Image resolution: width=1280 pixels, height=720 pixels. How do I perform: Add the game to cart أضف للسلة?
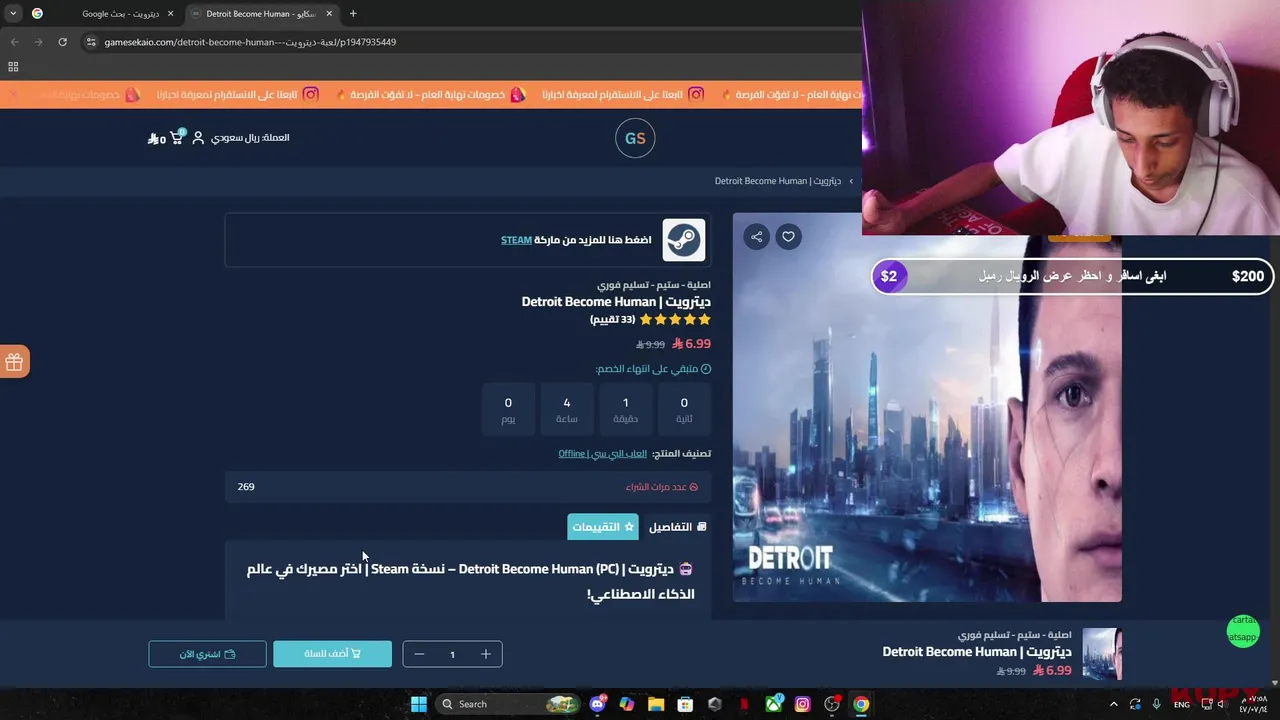pyautogui.click(x=332, y=654)
